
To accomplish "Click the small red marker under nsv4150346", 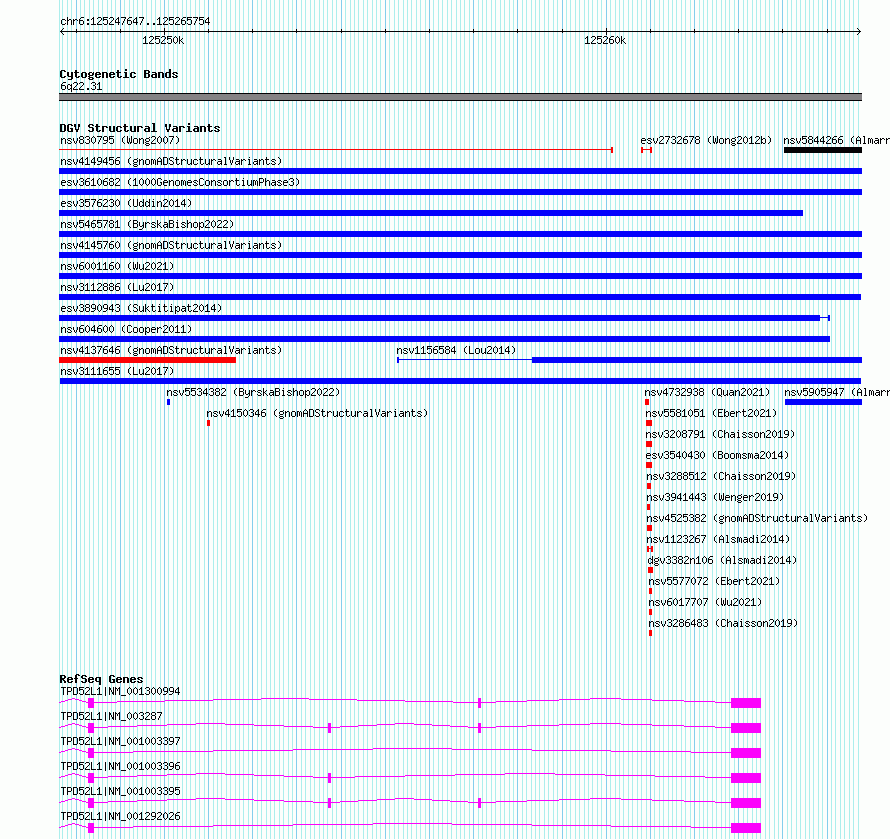I will (x=208, y=423).
